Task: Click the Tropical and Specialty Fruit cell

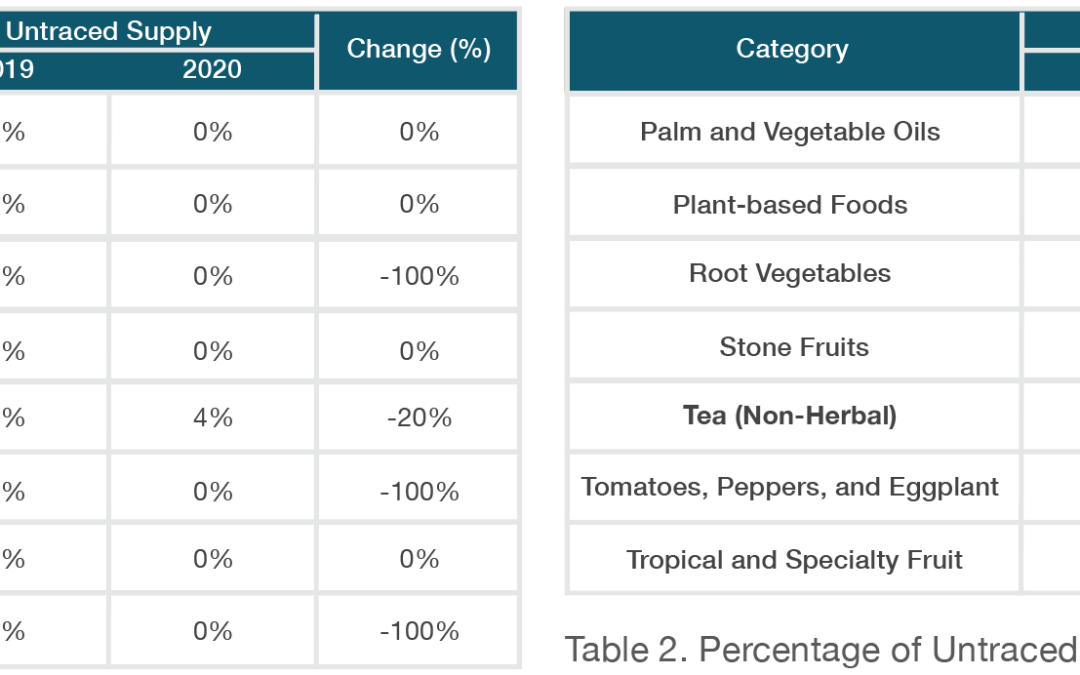Action: (793, 559)
